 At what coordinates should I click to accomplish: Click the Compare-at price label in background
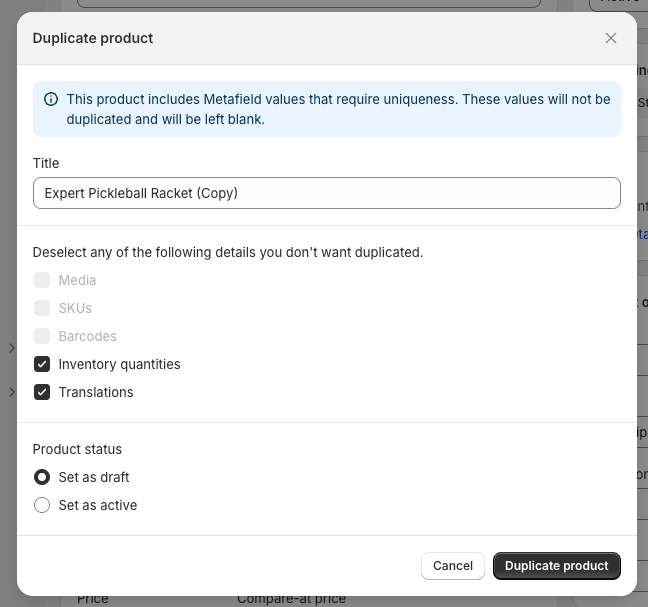tap(291, 598)
